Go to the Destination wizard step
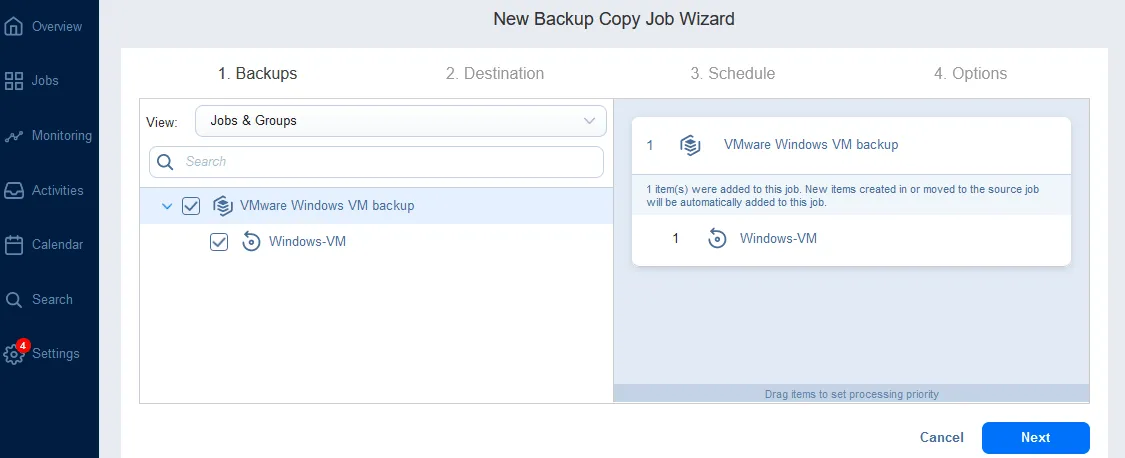This screenshot has width=1125, height=458. 495,74
